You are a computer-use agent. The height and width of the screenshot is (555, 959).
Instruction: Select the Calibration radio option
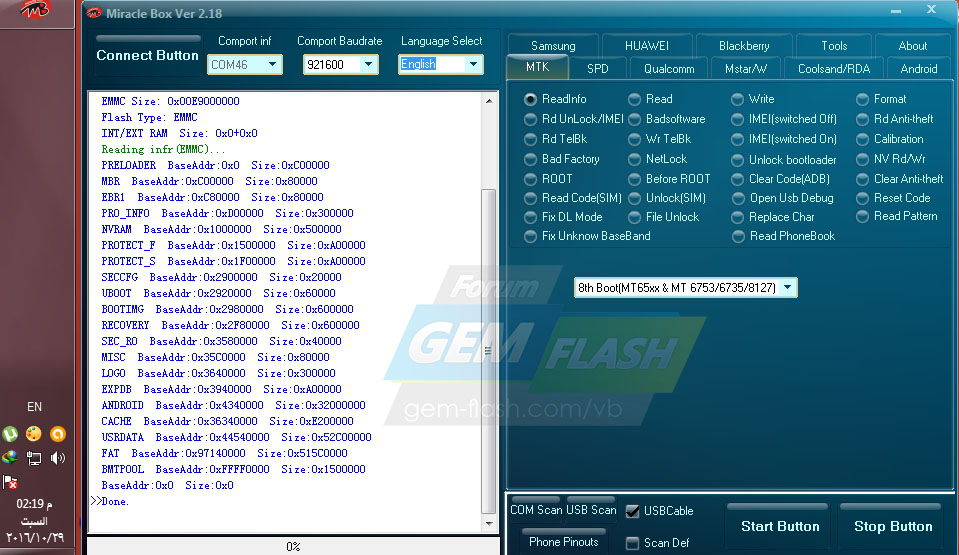point(890,139)
